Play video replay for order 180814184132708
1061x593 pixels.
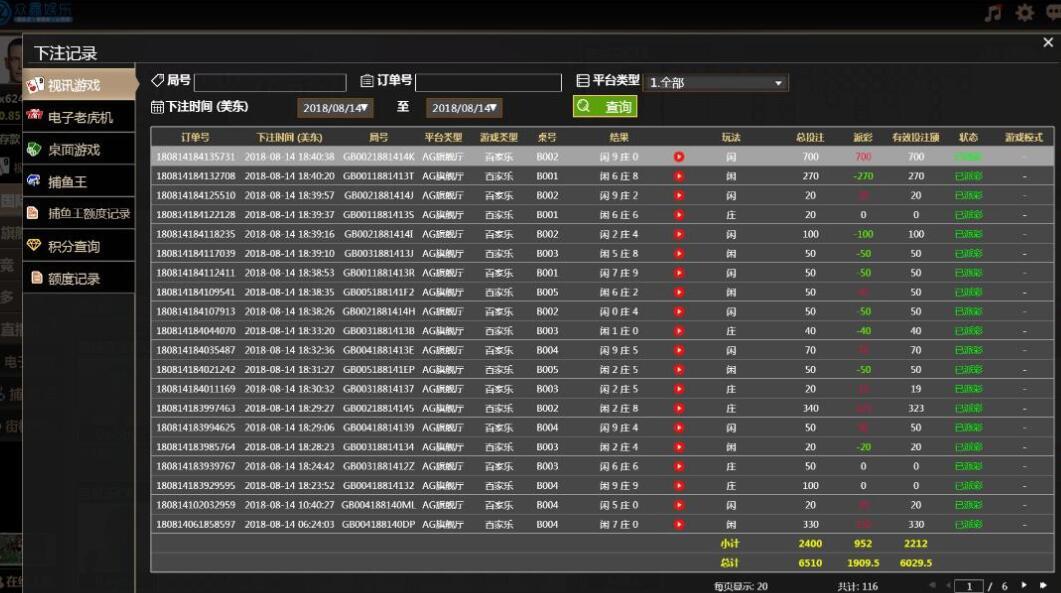coord(679,176)
